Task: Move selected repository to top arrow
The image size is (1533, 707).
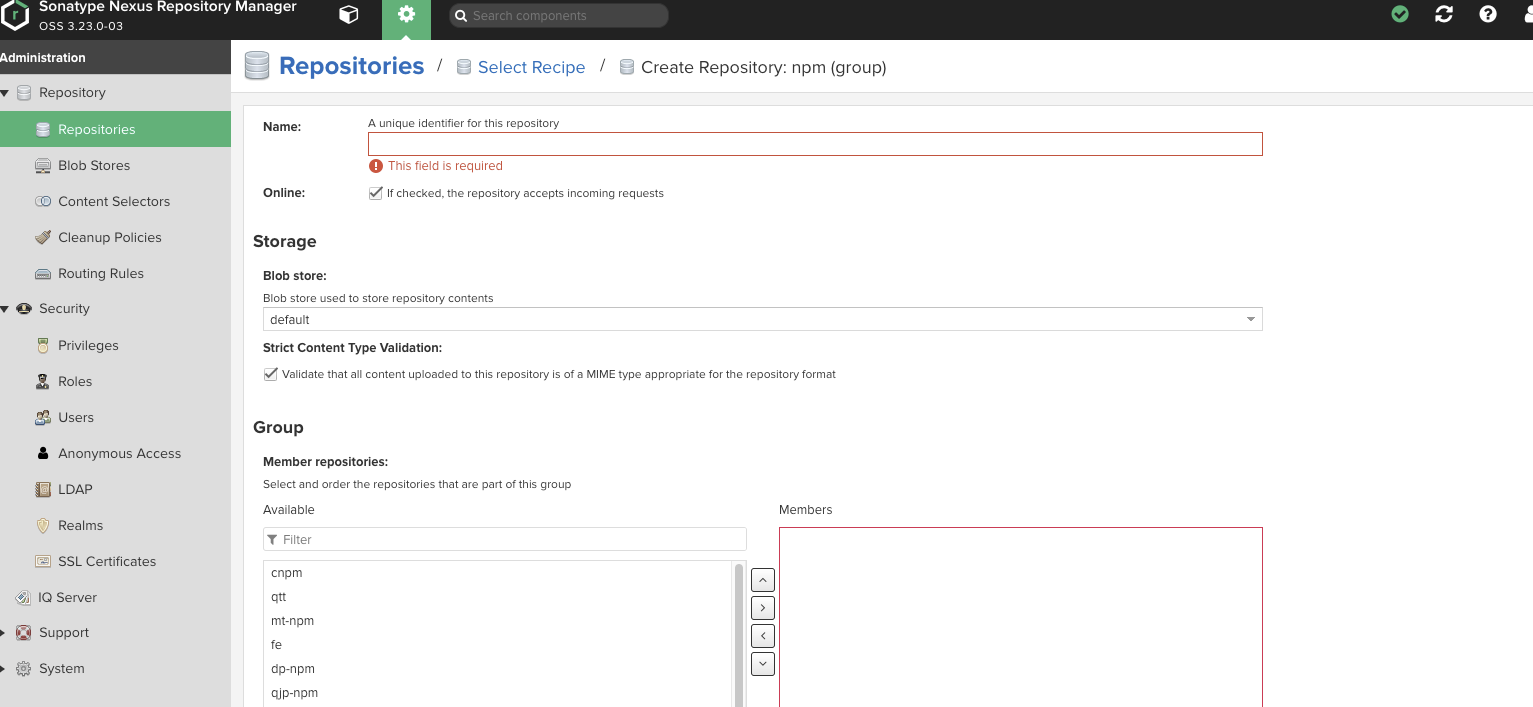Action: pyautogui.click(x=762, y=580)
